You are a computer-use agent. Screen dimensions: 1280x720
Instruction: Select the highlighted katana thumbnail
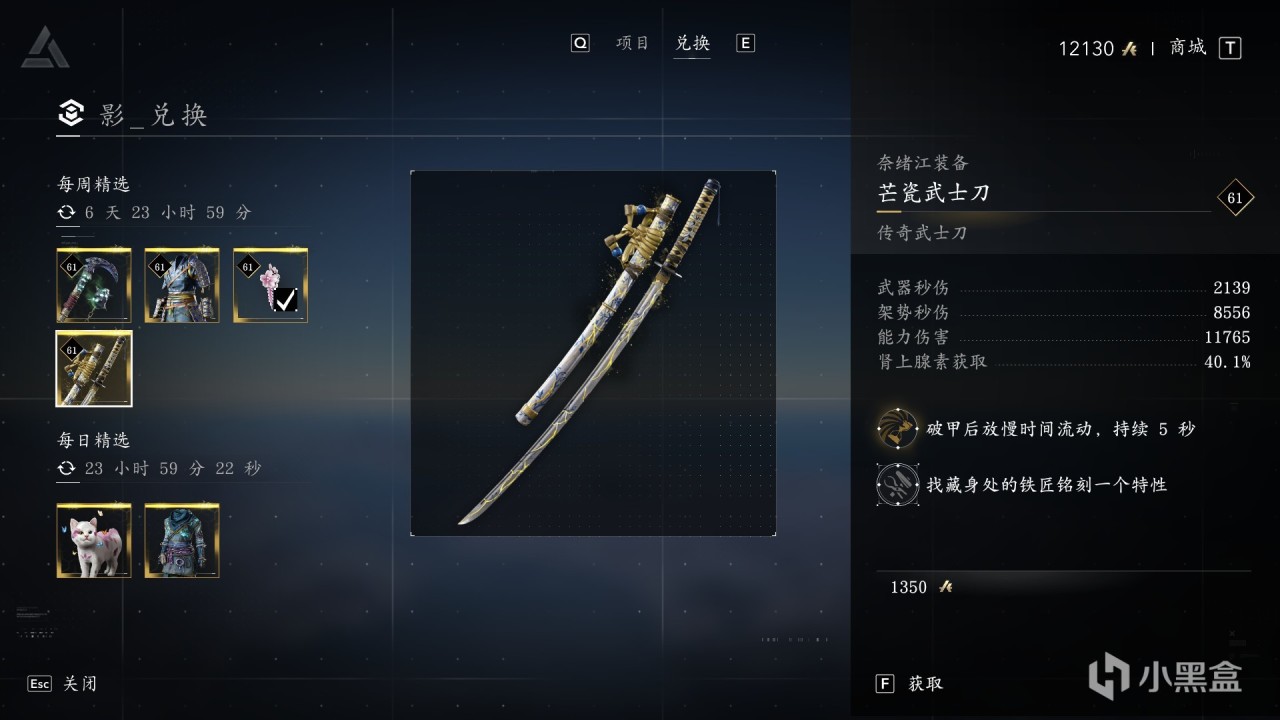pos(94,369)
